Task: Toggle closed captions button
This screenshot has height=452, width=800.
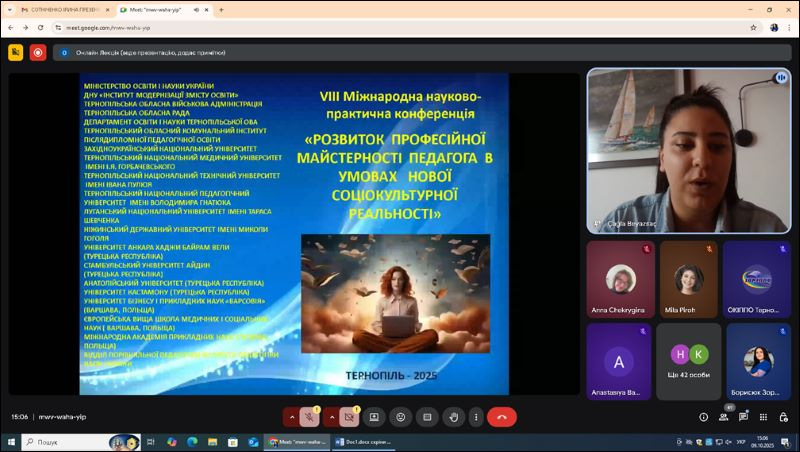Action: pyautogui.click(x=427, y=417)
